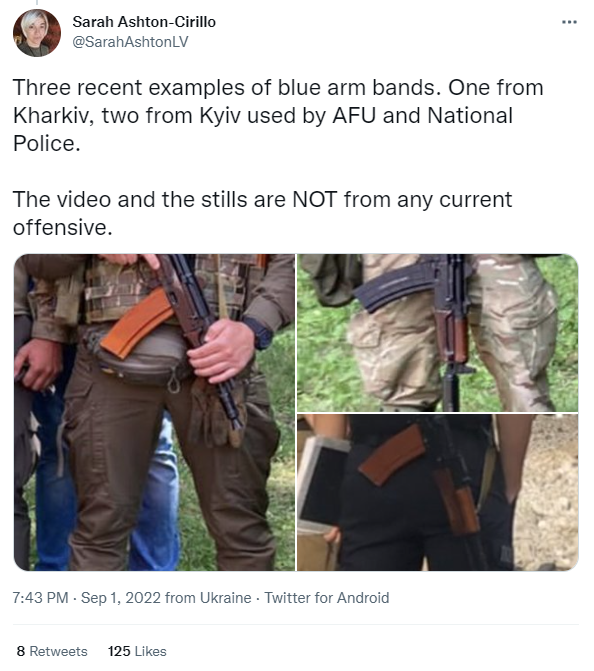
Task: Click the black rifle magazine in top-right photo
Action: (x=396, y=285)
